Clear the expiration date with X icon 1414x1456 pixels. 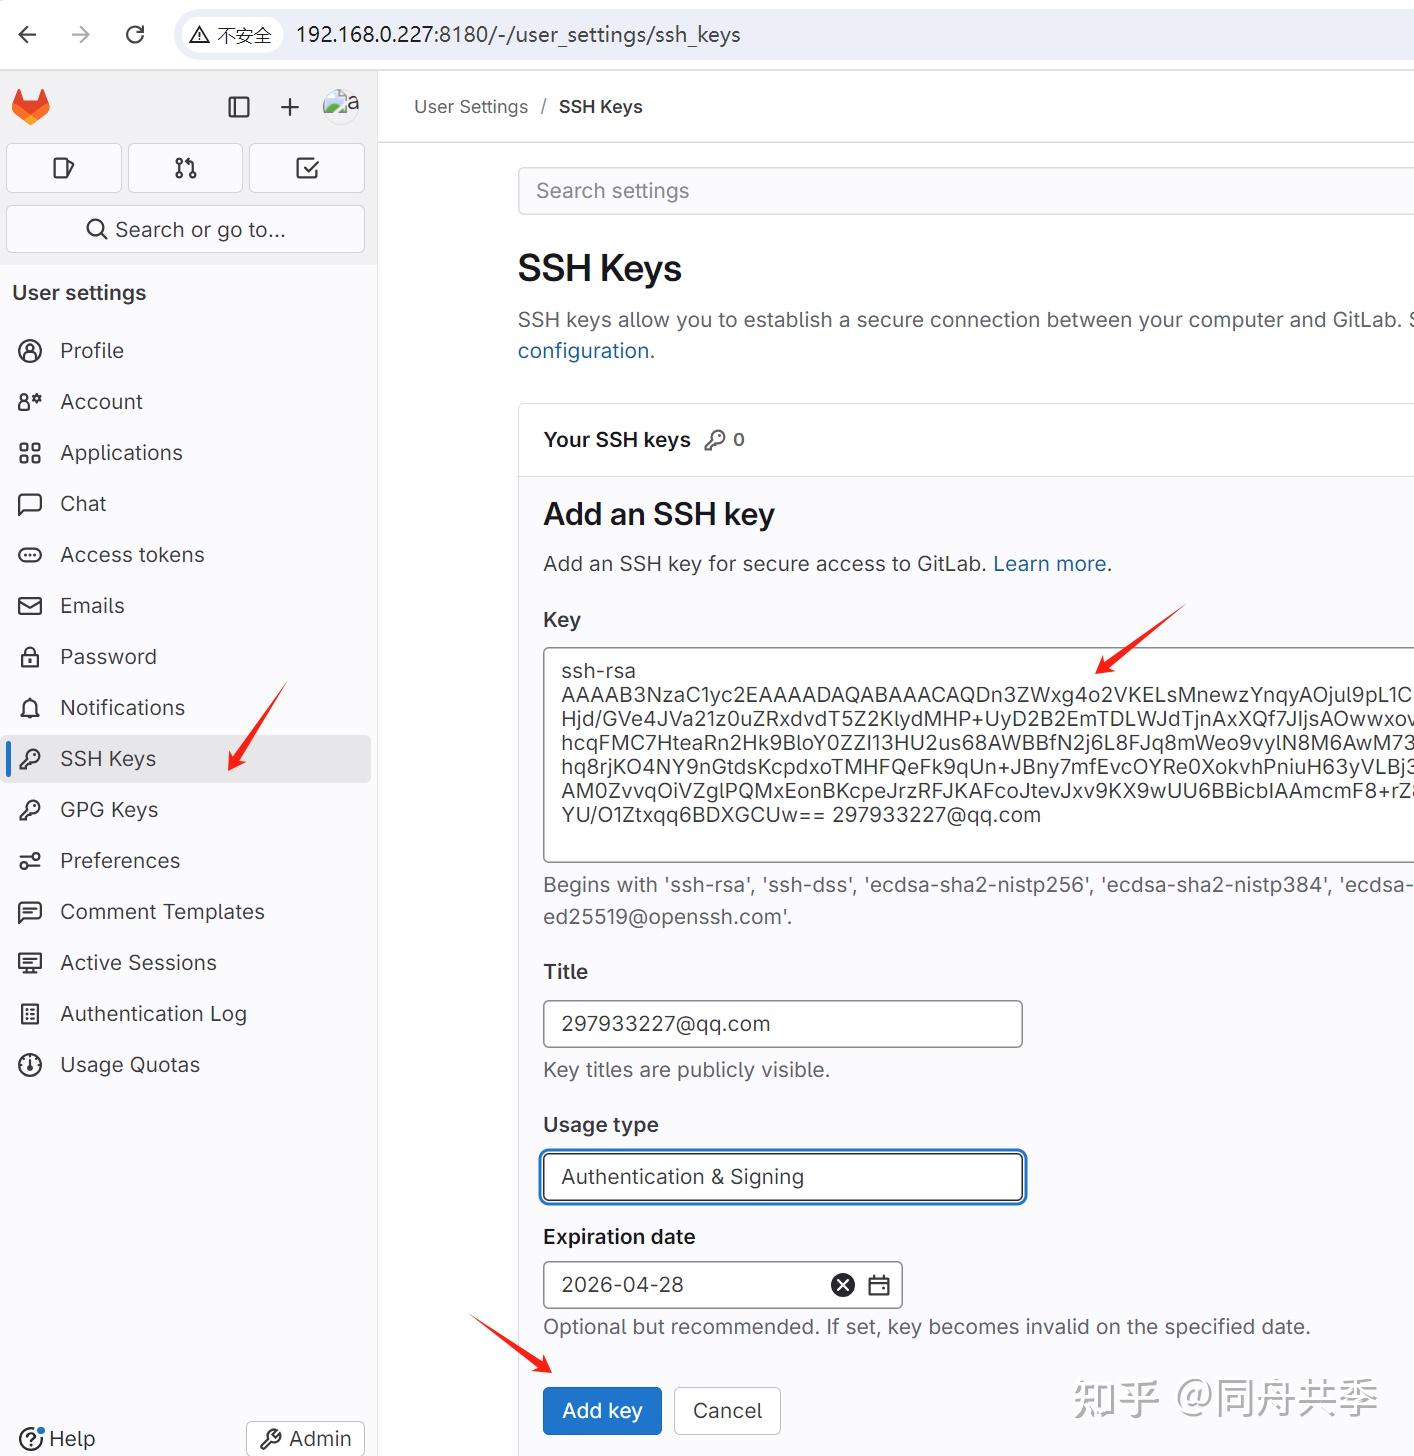843,1285
